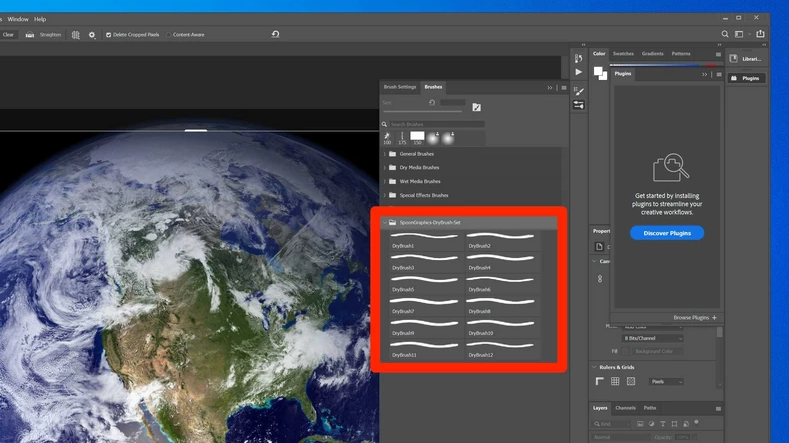Open the Actions play icon
This screenshot has height=443, width=789.
click(579, 72)
